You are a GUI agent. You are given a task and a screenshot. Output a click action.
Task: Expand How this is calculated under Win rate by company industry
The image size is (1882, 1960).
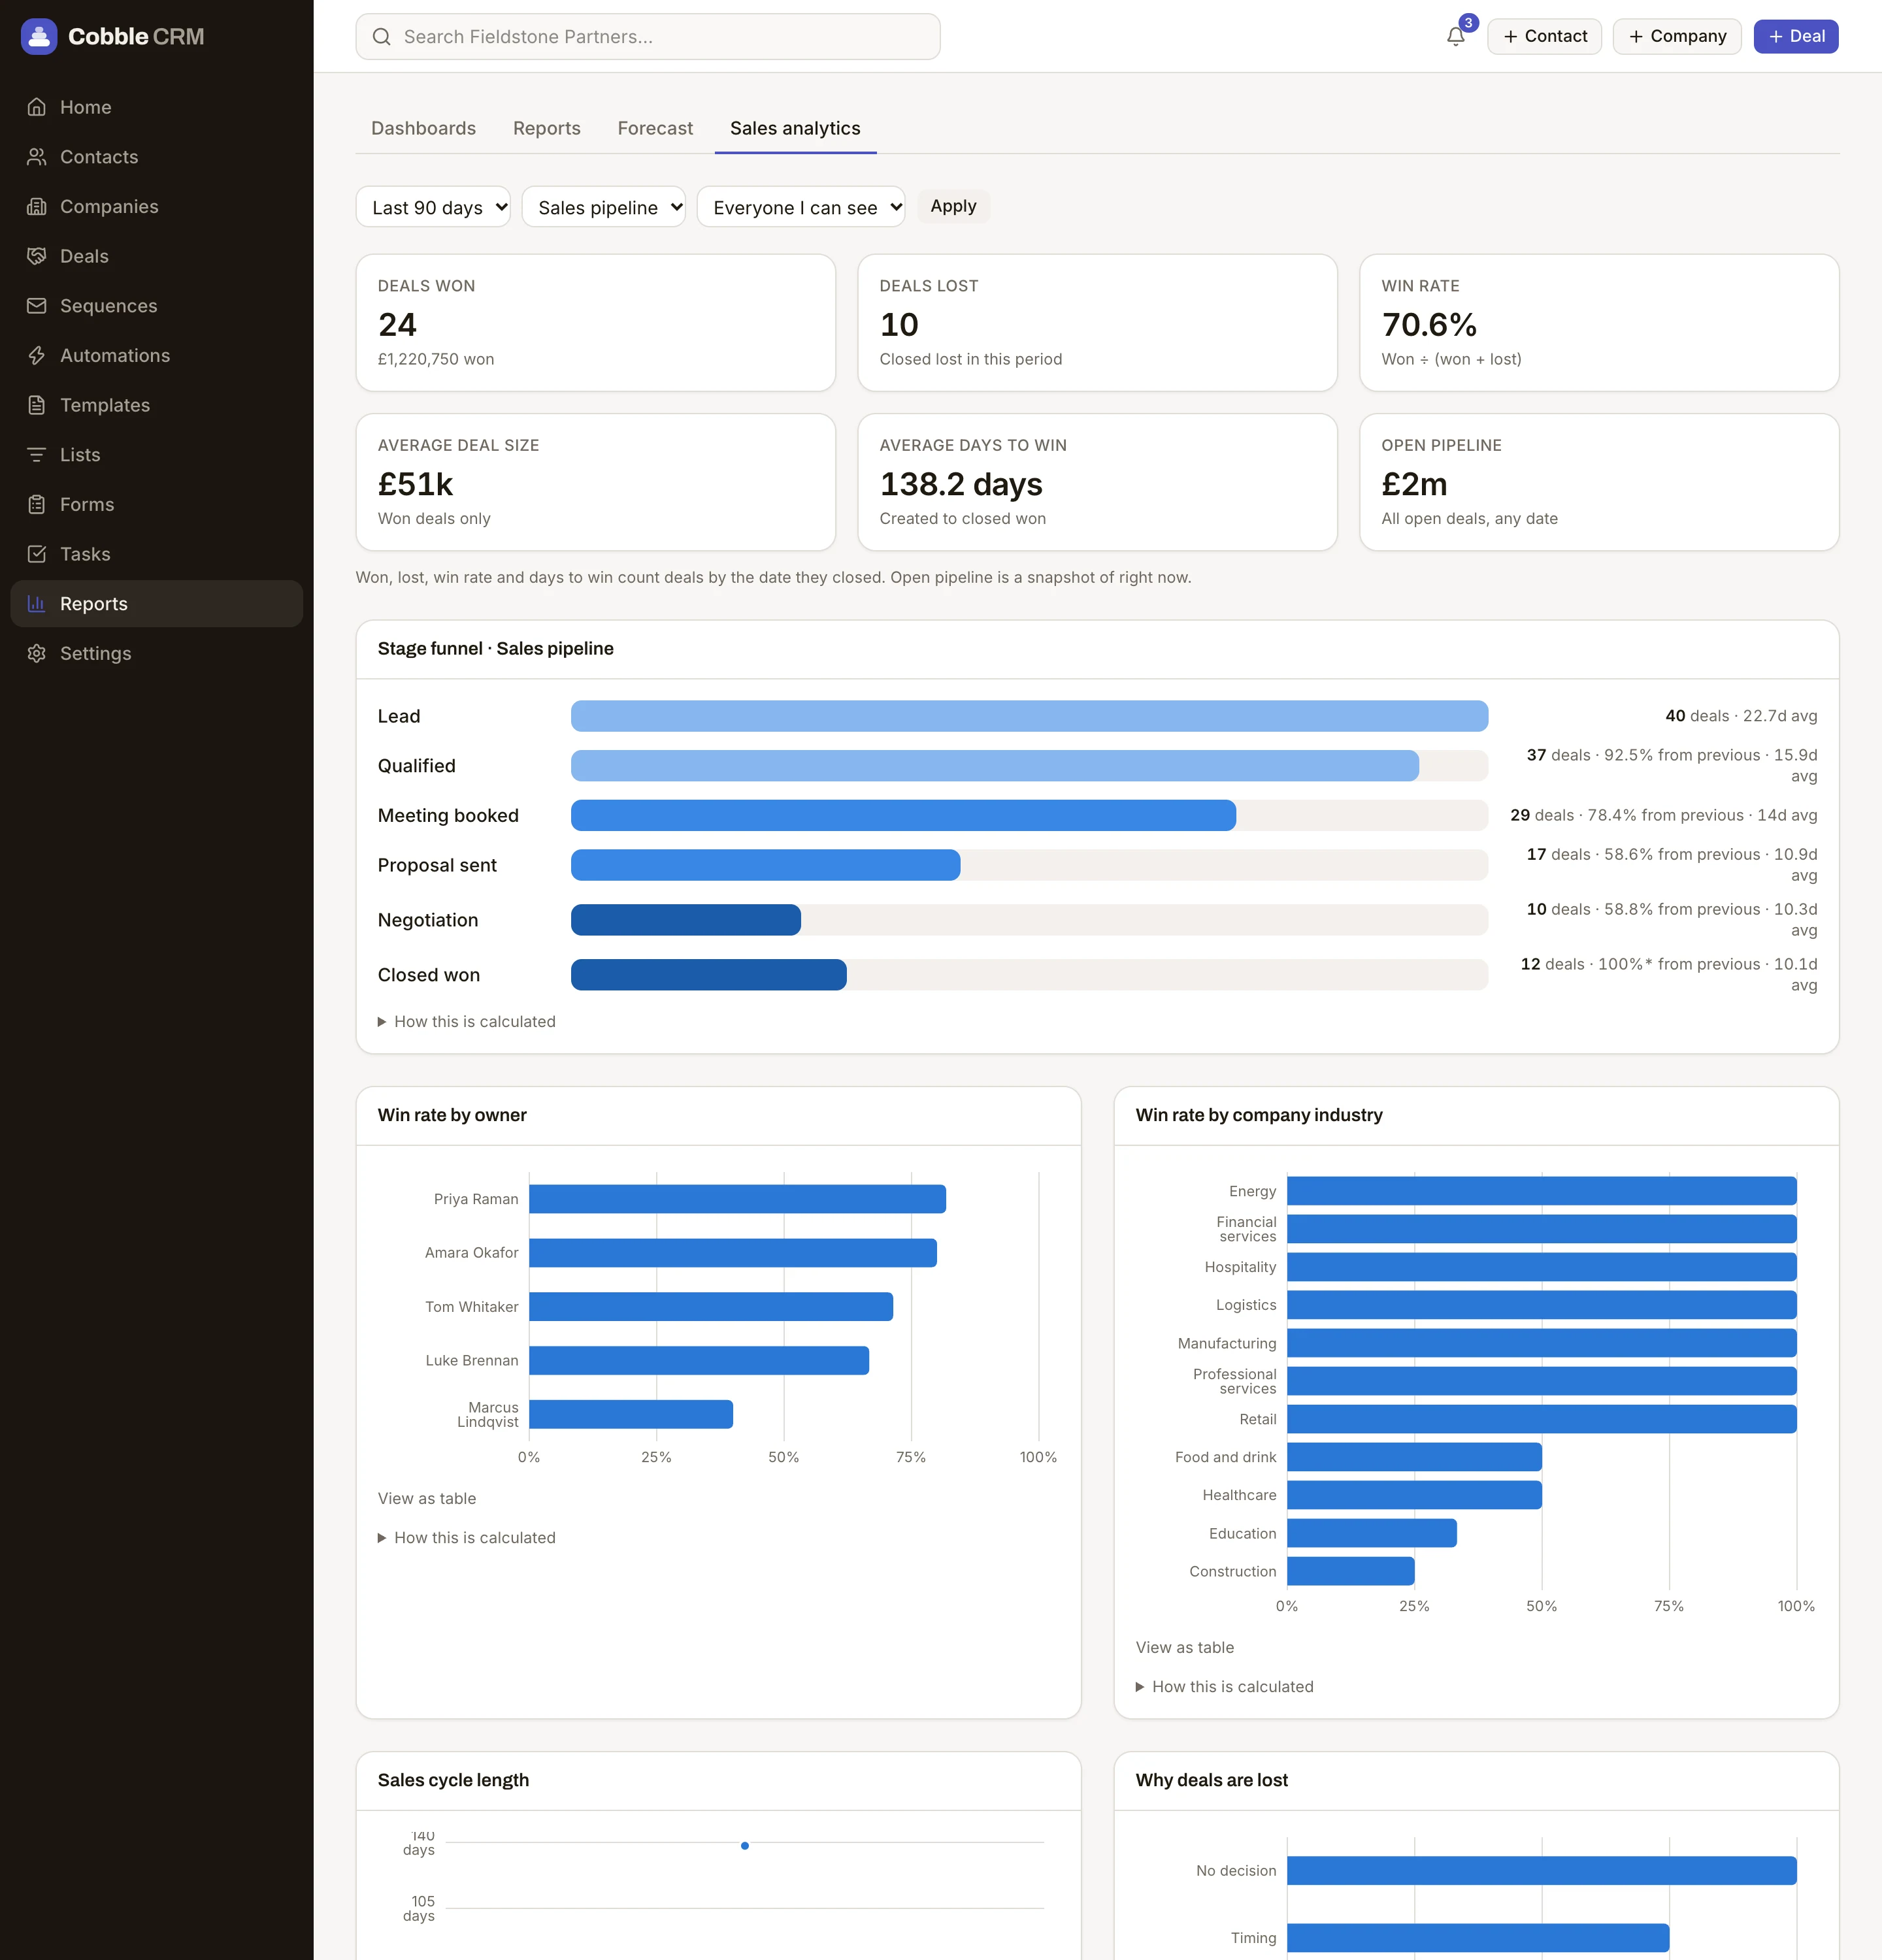(1225, 1686)
